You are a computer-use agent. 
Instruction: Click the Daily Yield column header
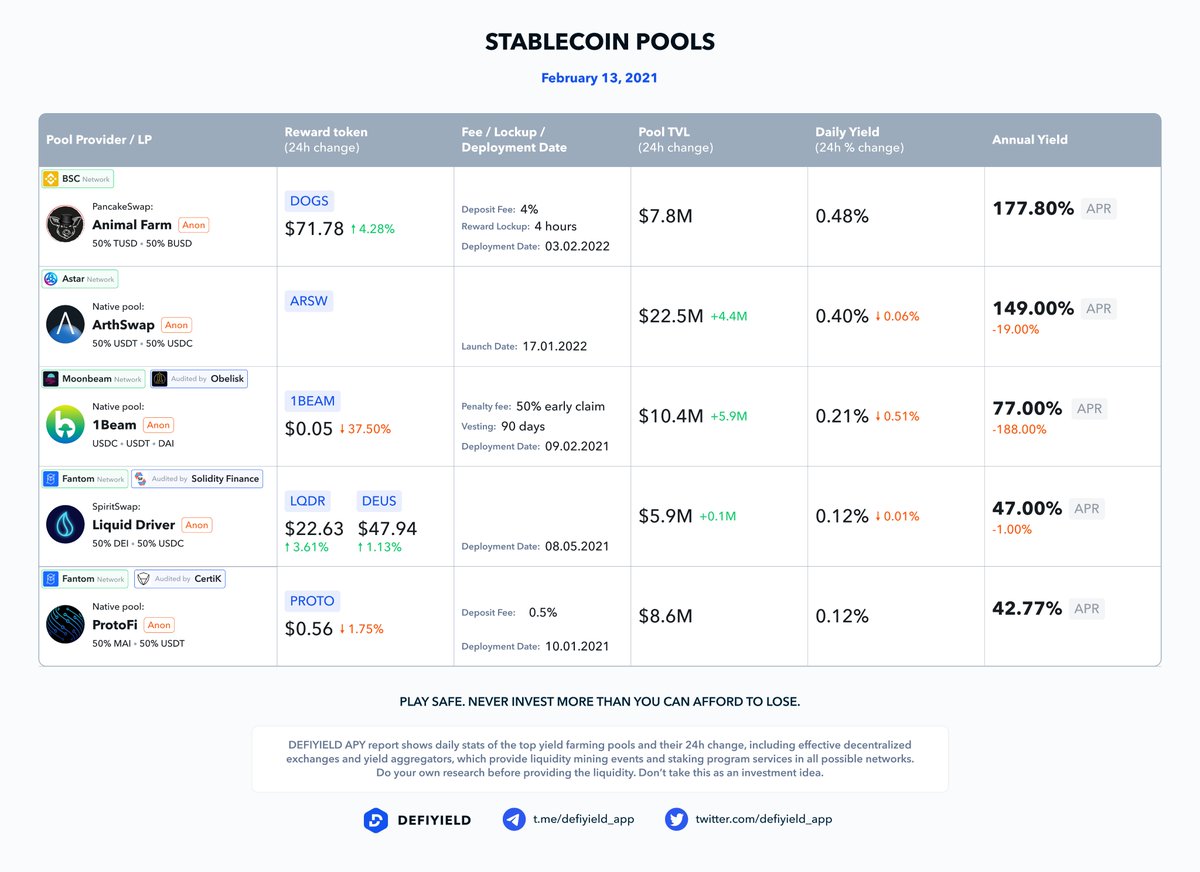[x=859, y=139]
